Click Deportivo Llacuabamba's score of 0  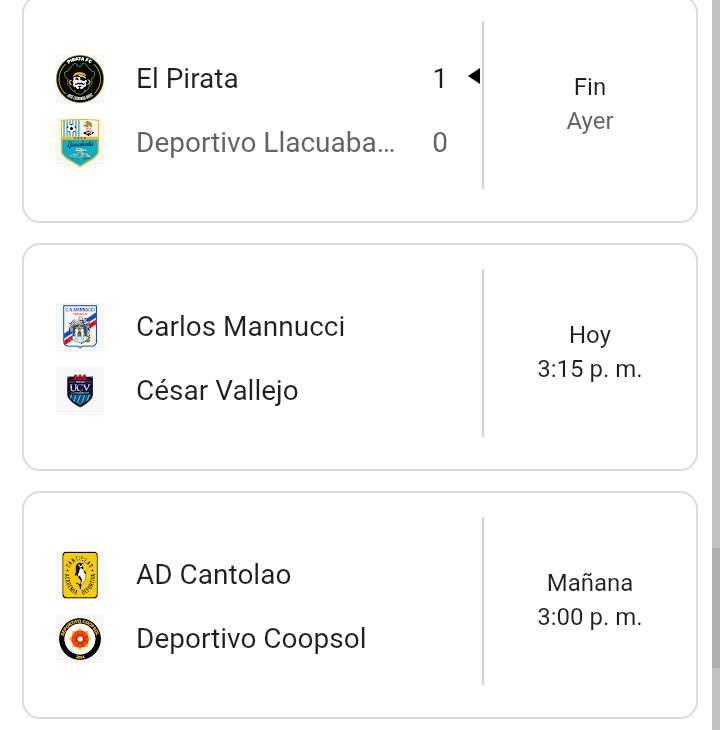click(439, 143)
